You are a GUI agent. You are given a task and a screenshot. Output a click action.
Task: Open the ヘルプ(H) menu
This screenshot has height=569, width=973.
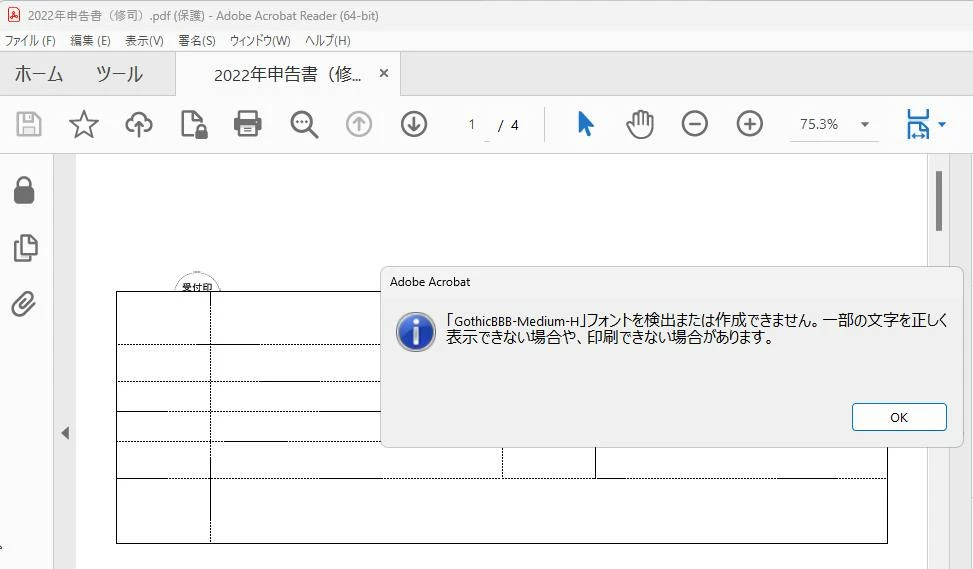coord(328,41)
